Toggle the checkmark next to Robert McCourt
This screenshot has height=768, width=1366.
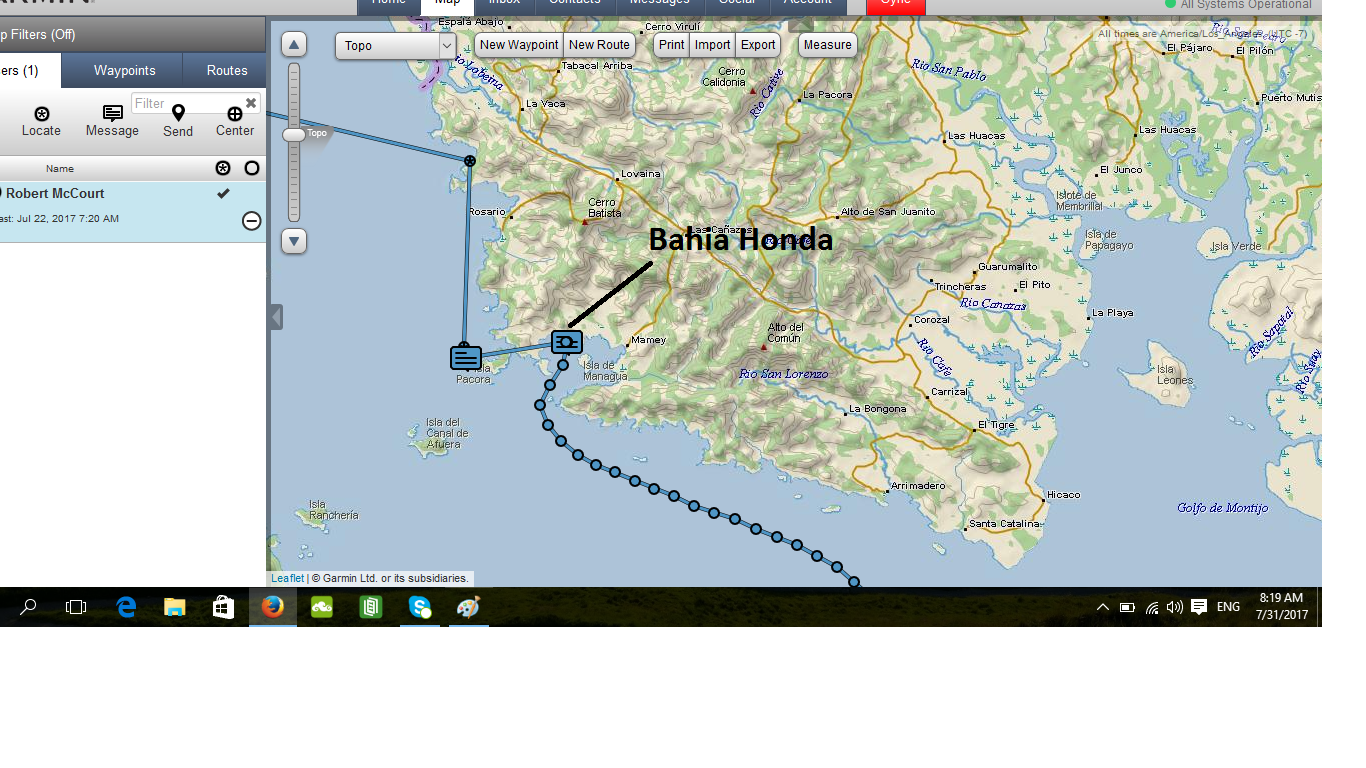225,193
